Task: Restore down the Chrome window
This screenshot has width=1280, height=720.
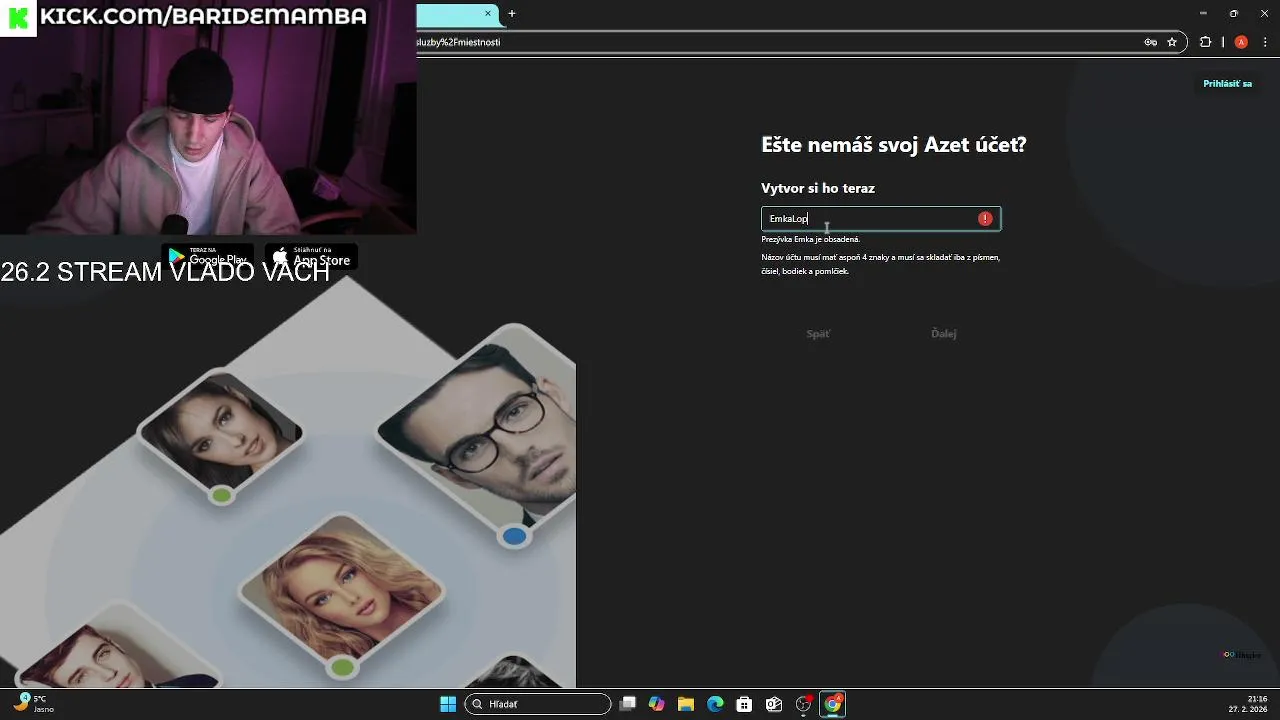Action: coord(1234,14)
